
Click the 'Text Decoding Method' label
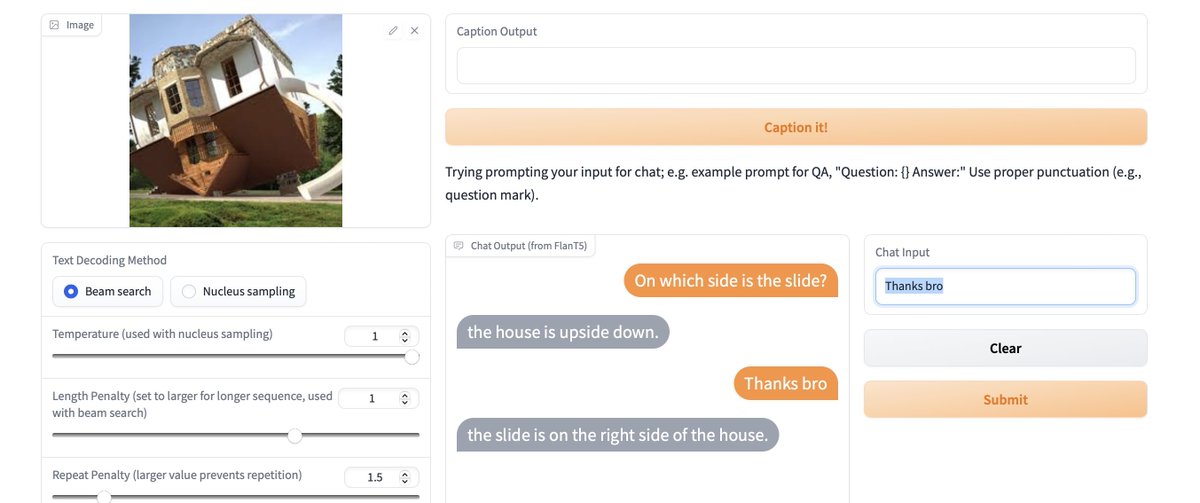point(109,260)
